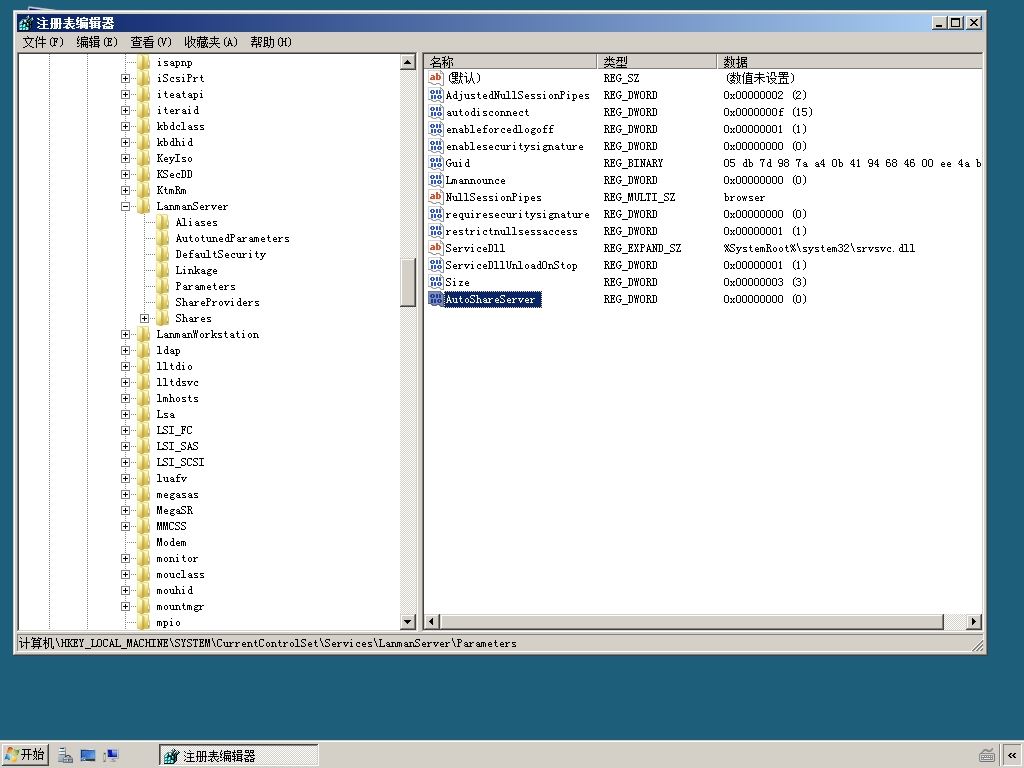
Task: Select the AdjustedNullSessionPipes value
Action: point(517,95)
